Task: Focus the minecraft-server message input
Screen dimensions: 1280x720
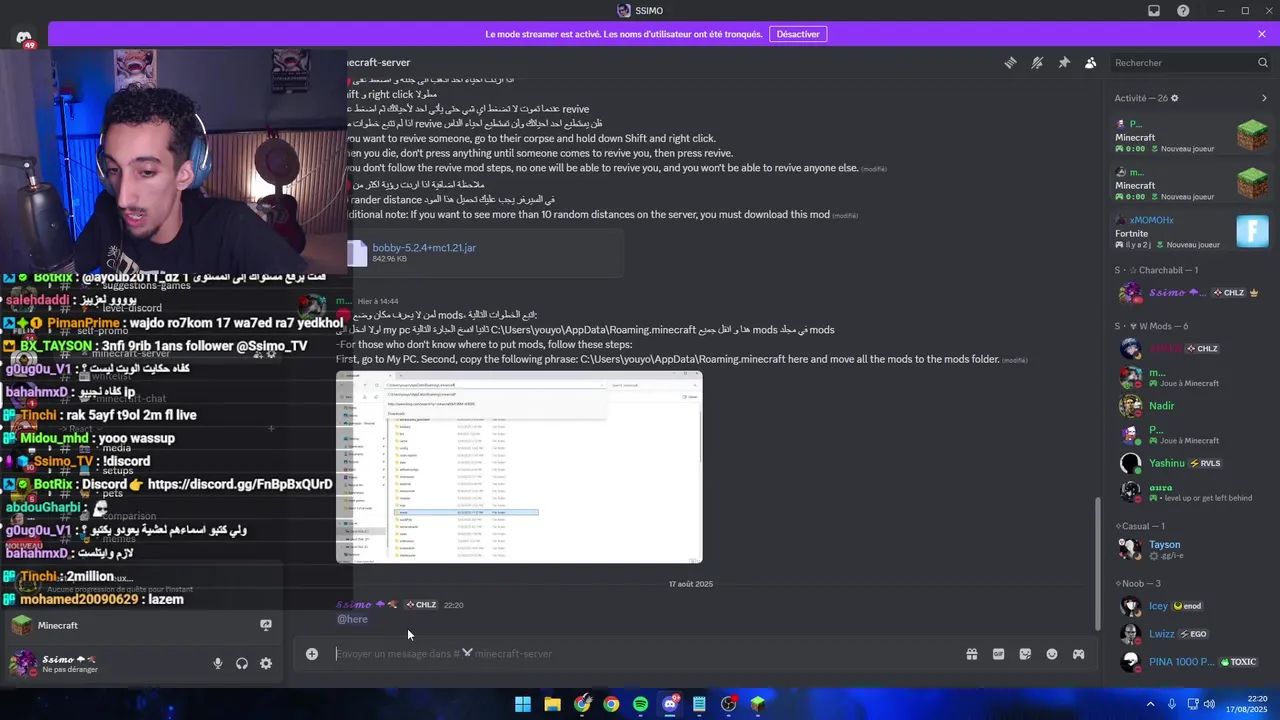Action: [640, 654]
